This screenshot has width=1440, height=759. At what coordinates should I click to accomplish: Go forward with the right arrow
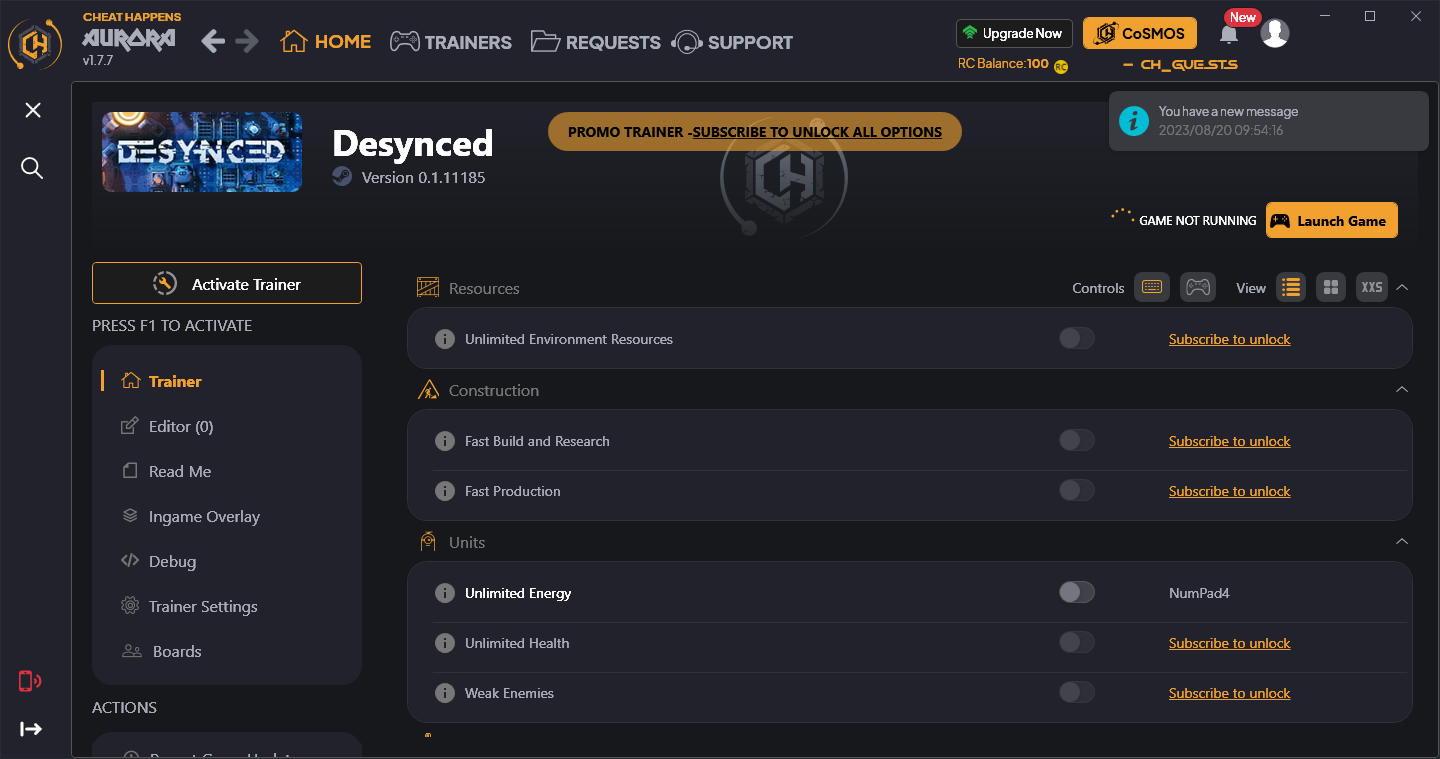247,41
